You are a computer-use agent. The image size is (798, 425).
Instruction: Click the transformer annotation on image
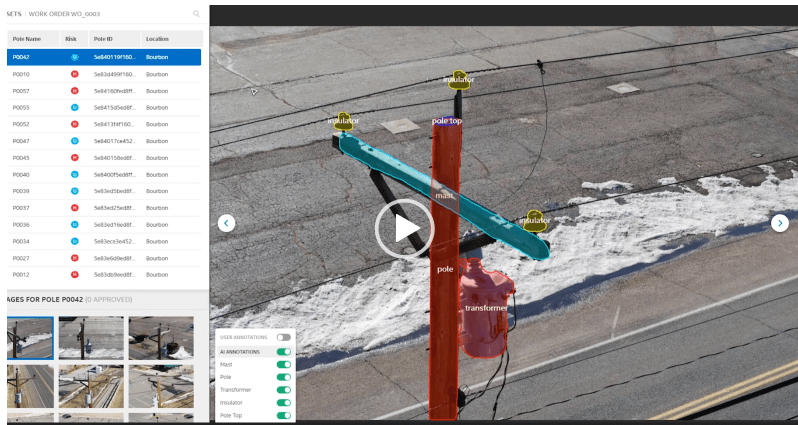[x=485, y=308]
